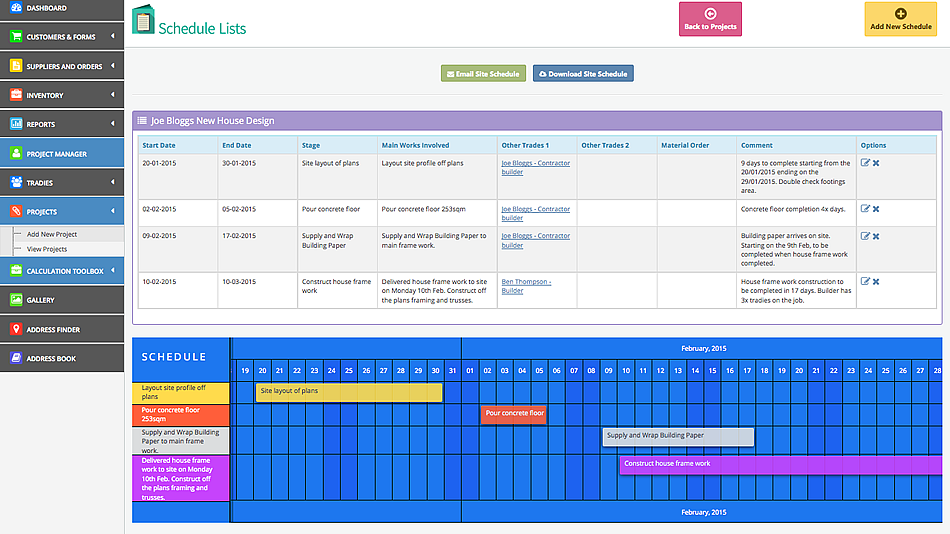The width and height of the screenshot is (950, 534).
Task: Select View Projects in sidebar
Action: (47, 249)
